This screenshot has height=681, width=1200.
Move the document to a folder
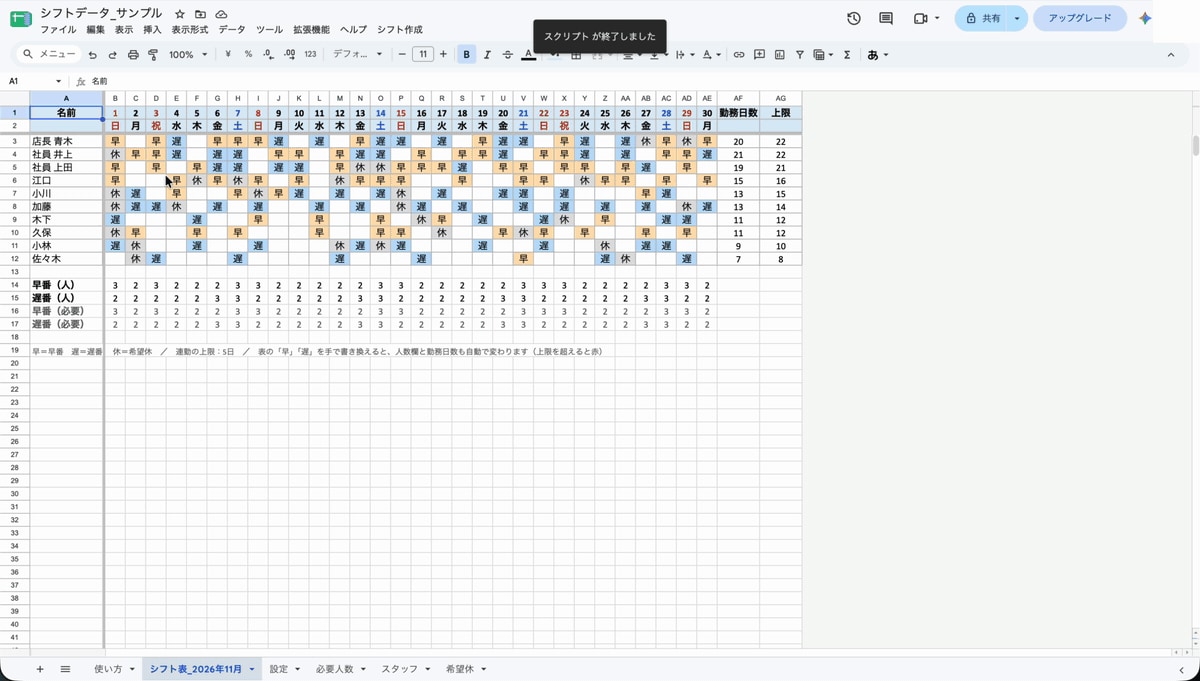coord(200,14)
